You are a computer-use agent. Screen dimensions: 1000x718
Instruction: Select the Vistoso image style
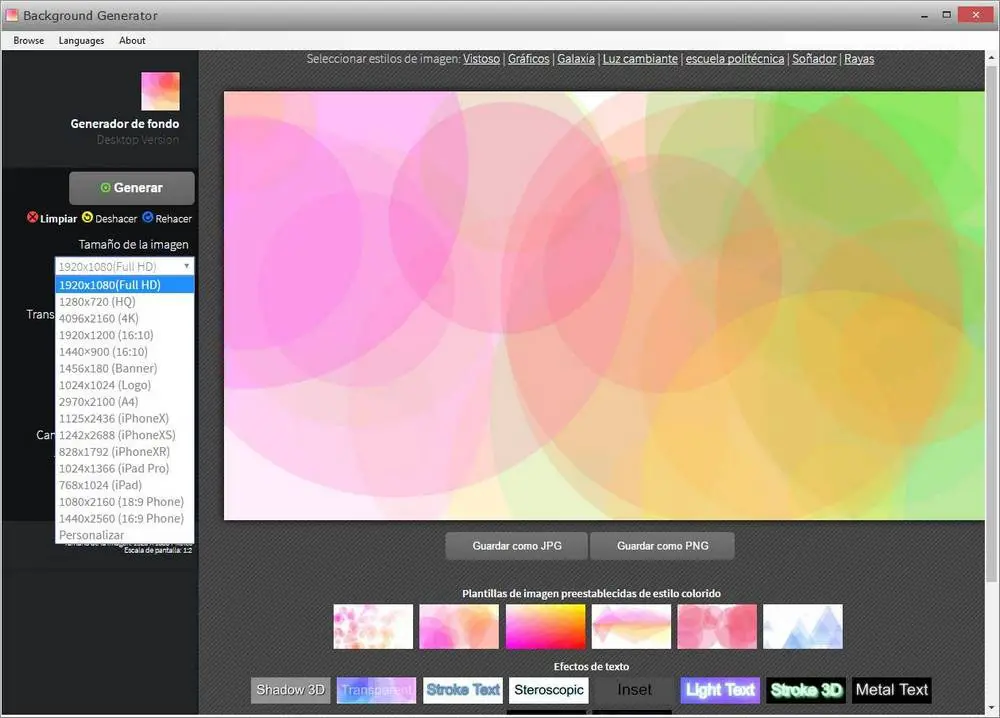482,59
